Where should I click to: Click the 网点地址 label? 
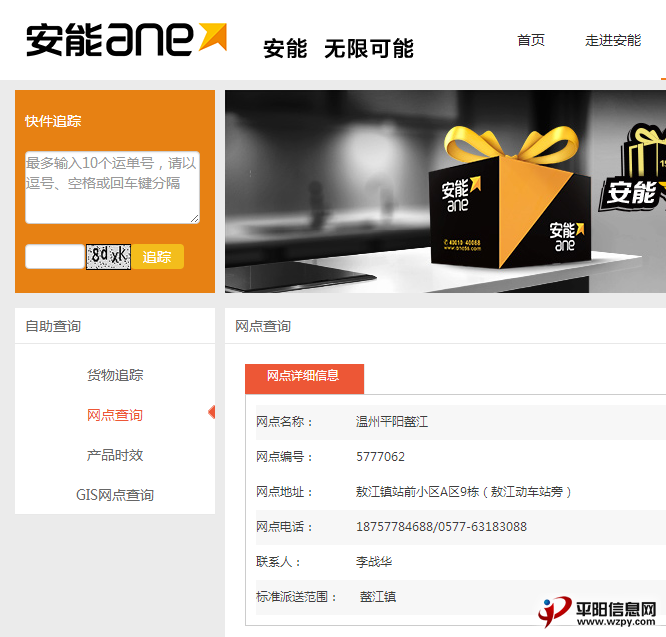pyautogui.click(x=285, y=492)
